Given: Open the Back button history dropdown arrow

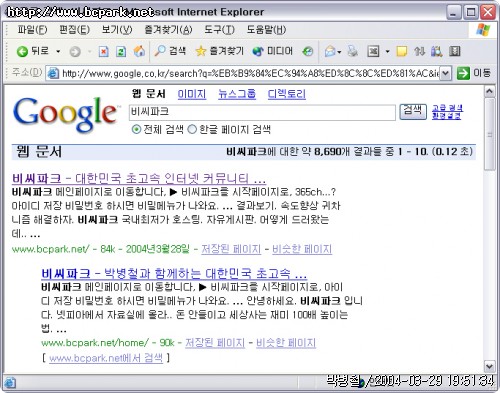Looking at the screenshot, I should click(58, 51).
